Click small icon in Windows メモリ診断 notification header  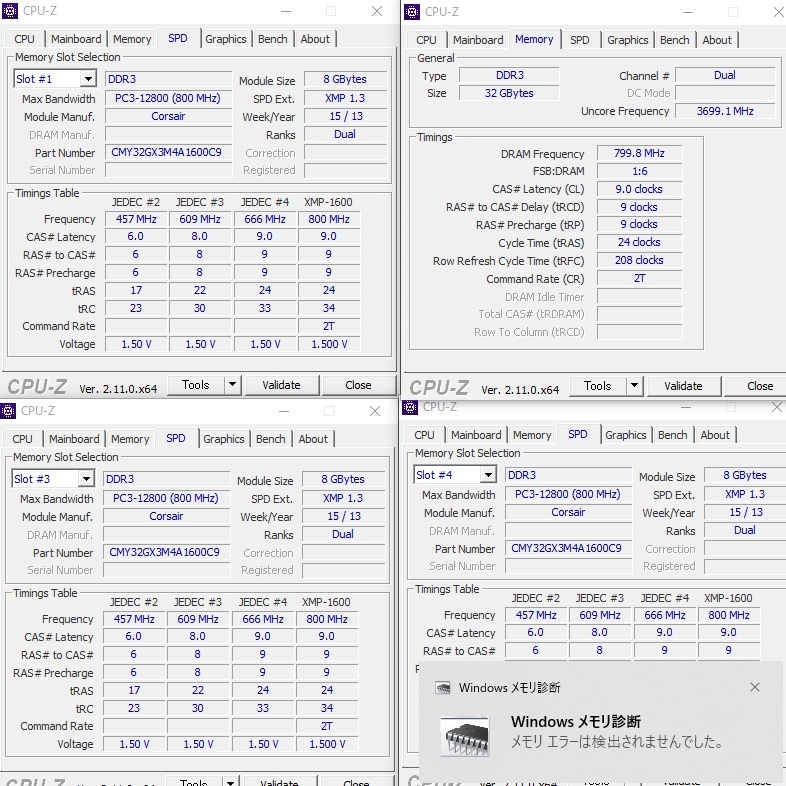[x=442, y=688]
